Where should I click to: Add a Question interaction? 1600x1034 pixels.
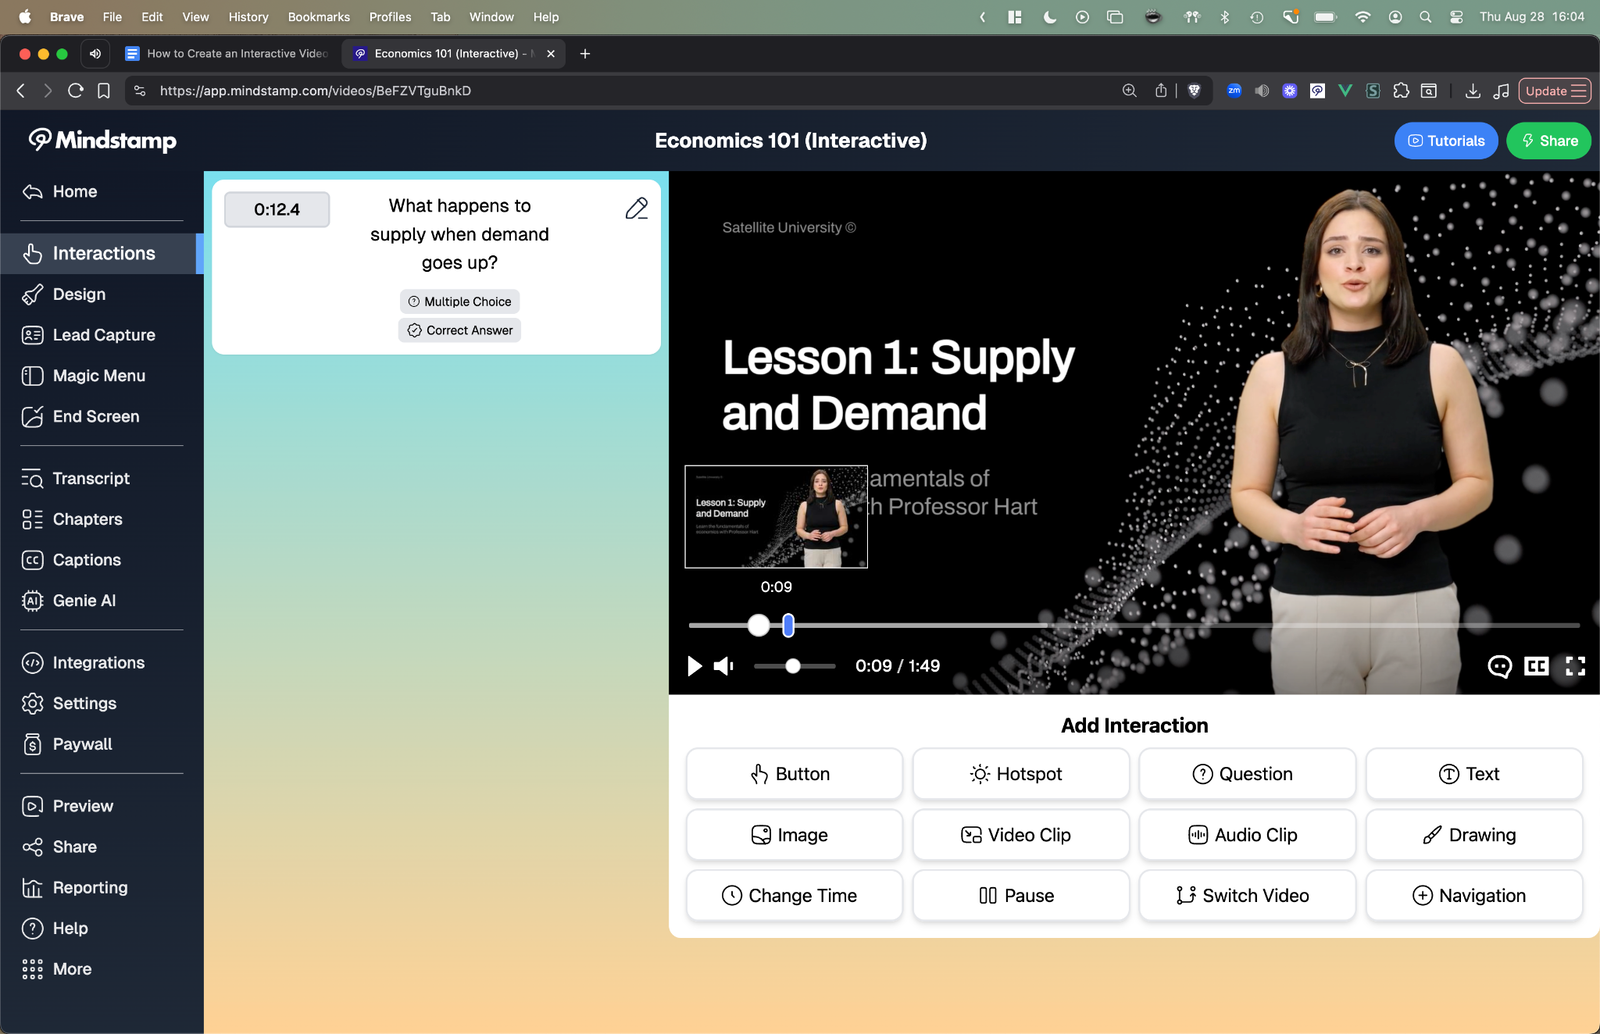[x=1246, y=774]
